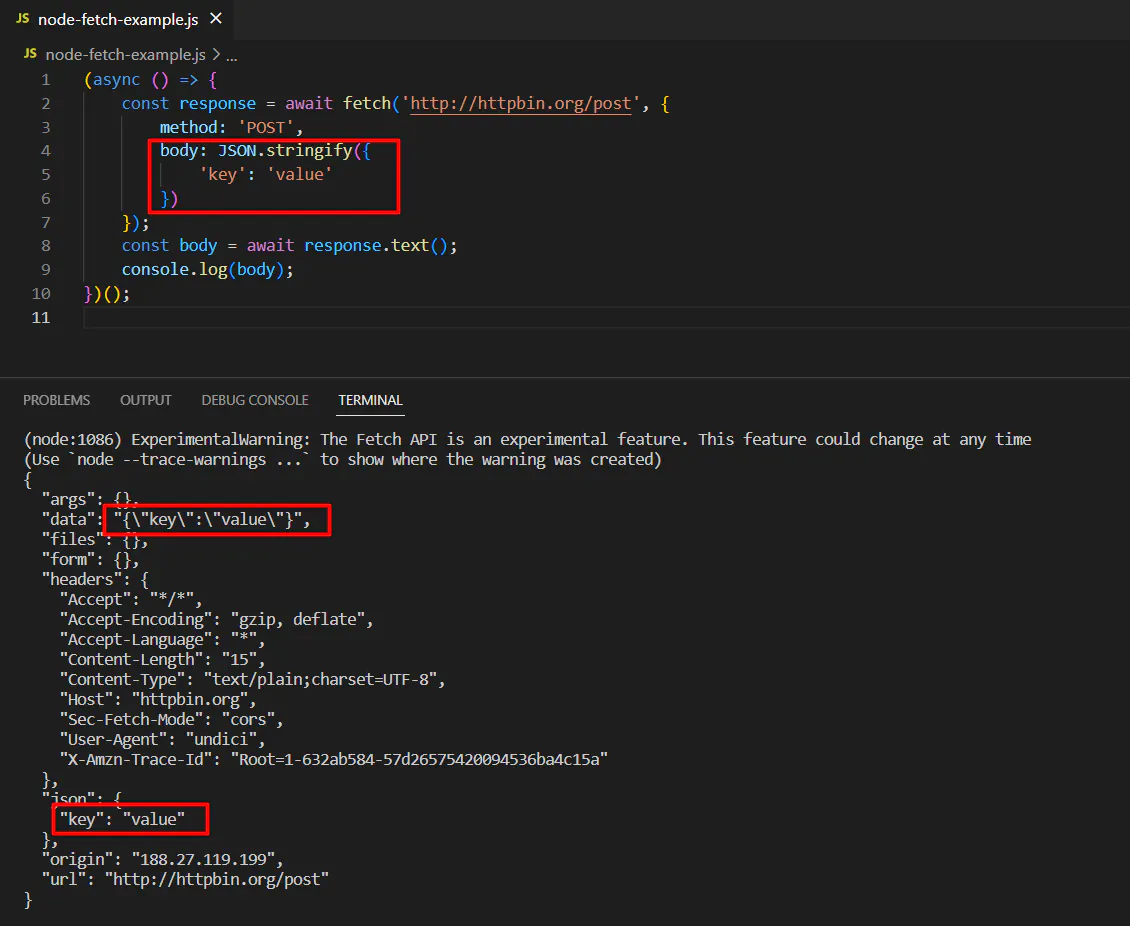Select the TERMINAL panel tab
Screen dimensions: 1130x926
(x=370, y=400)
